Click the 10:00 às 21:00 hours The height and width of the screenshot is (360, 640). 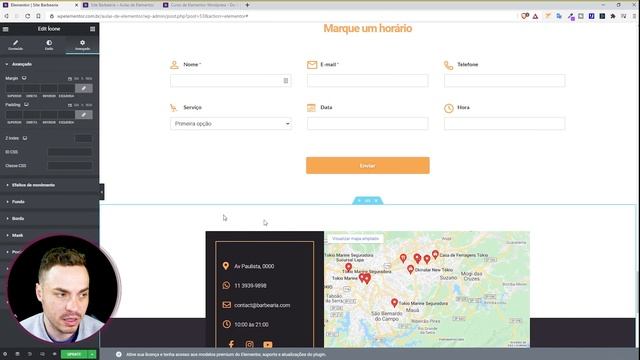point(251,324)
